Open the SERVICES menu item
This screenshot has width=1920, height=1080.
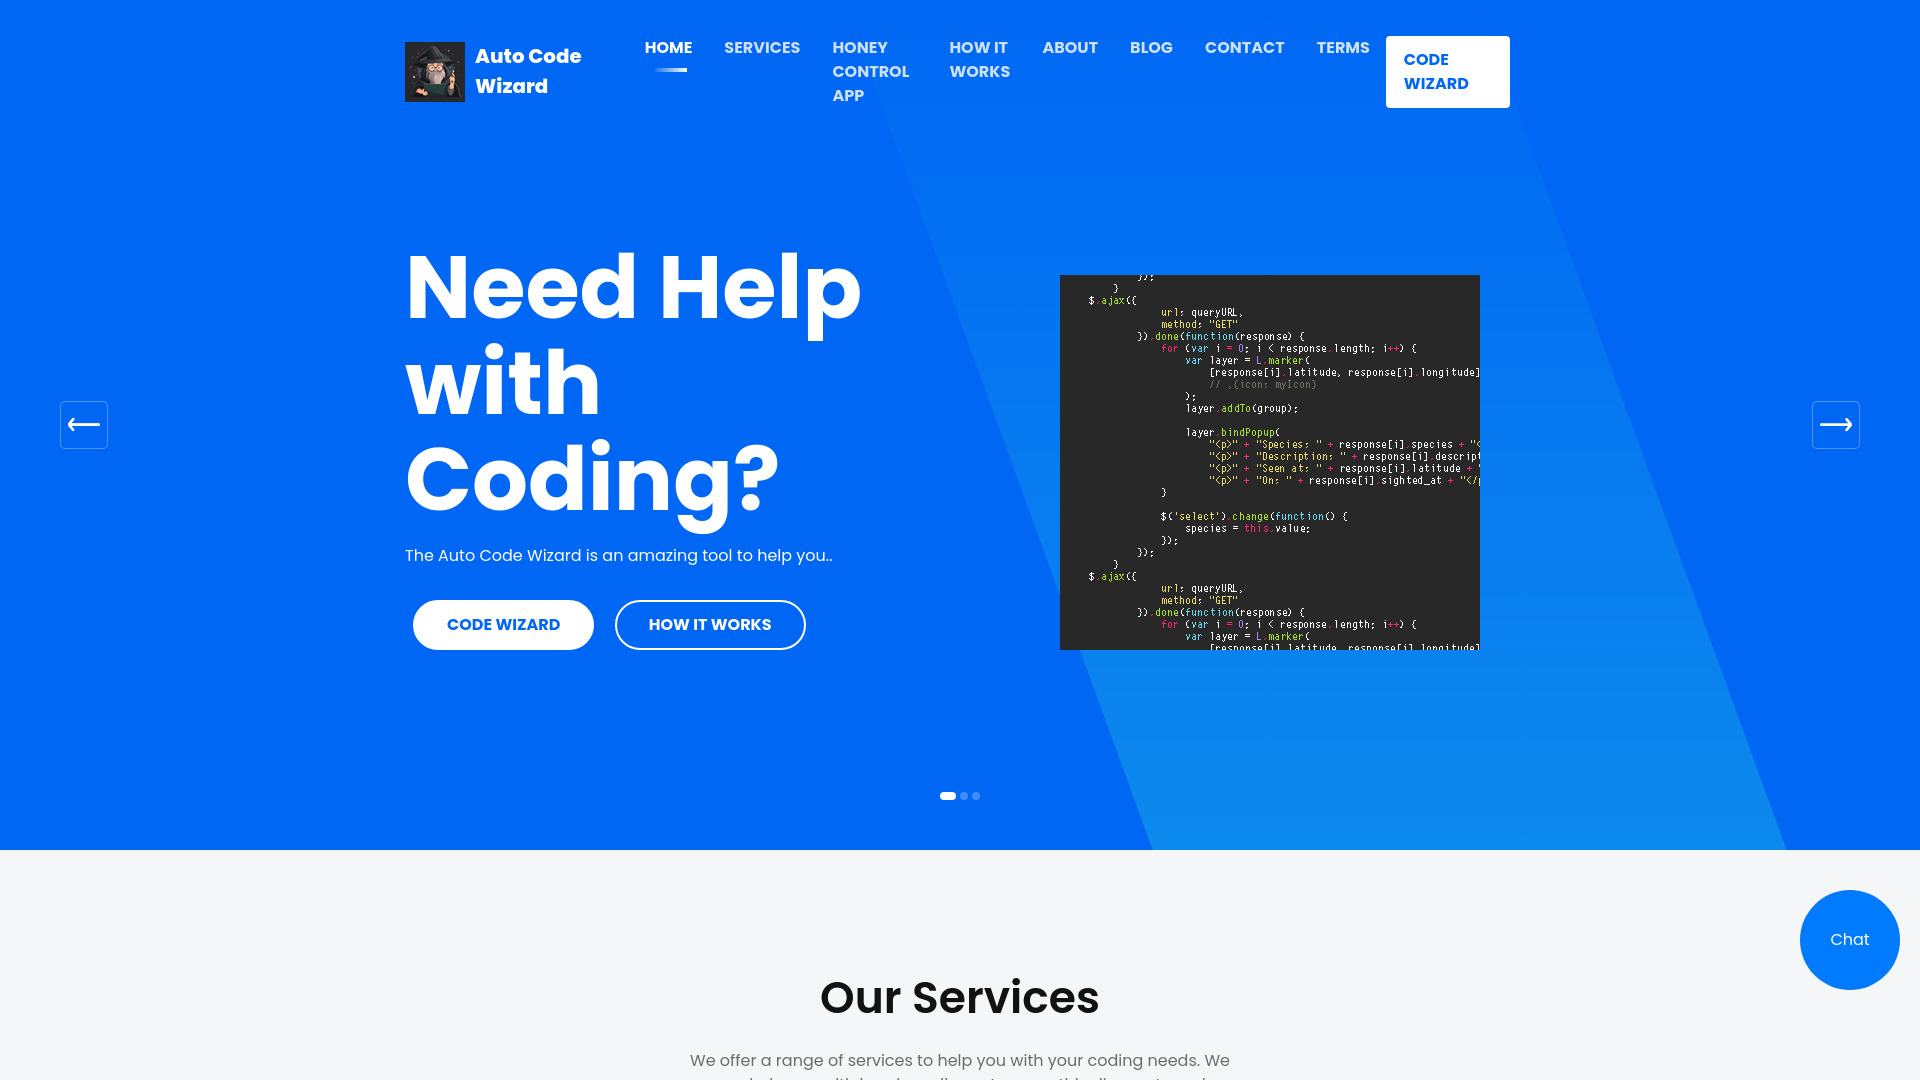coord(762,47)
